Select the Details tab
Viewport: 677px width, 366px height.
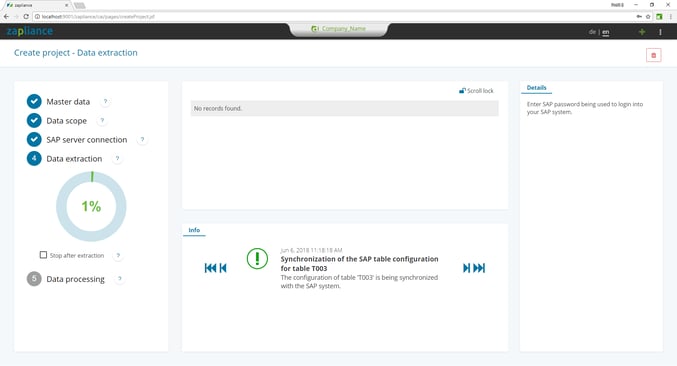tap(536, 88)
